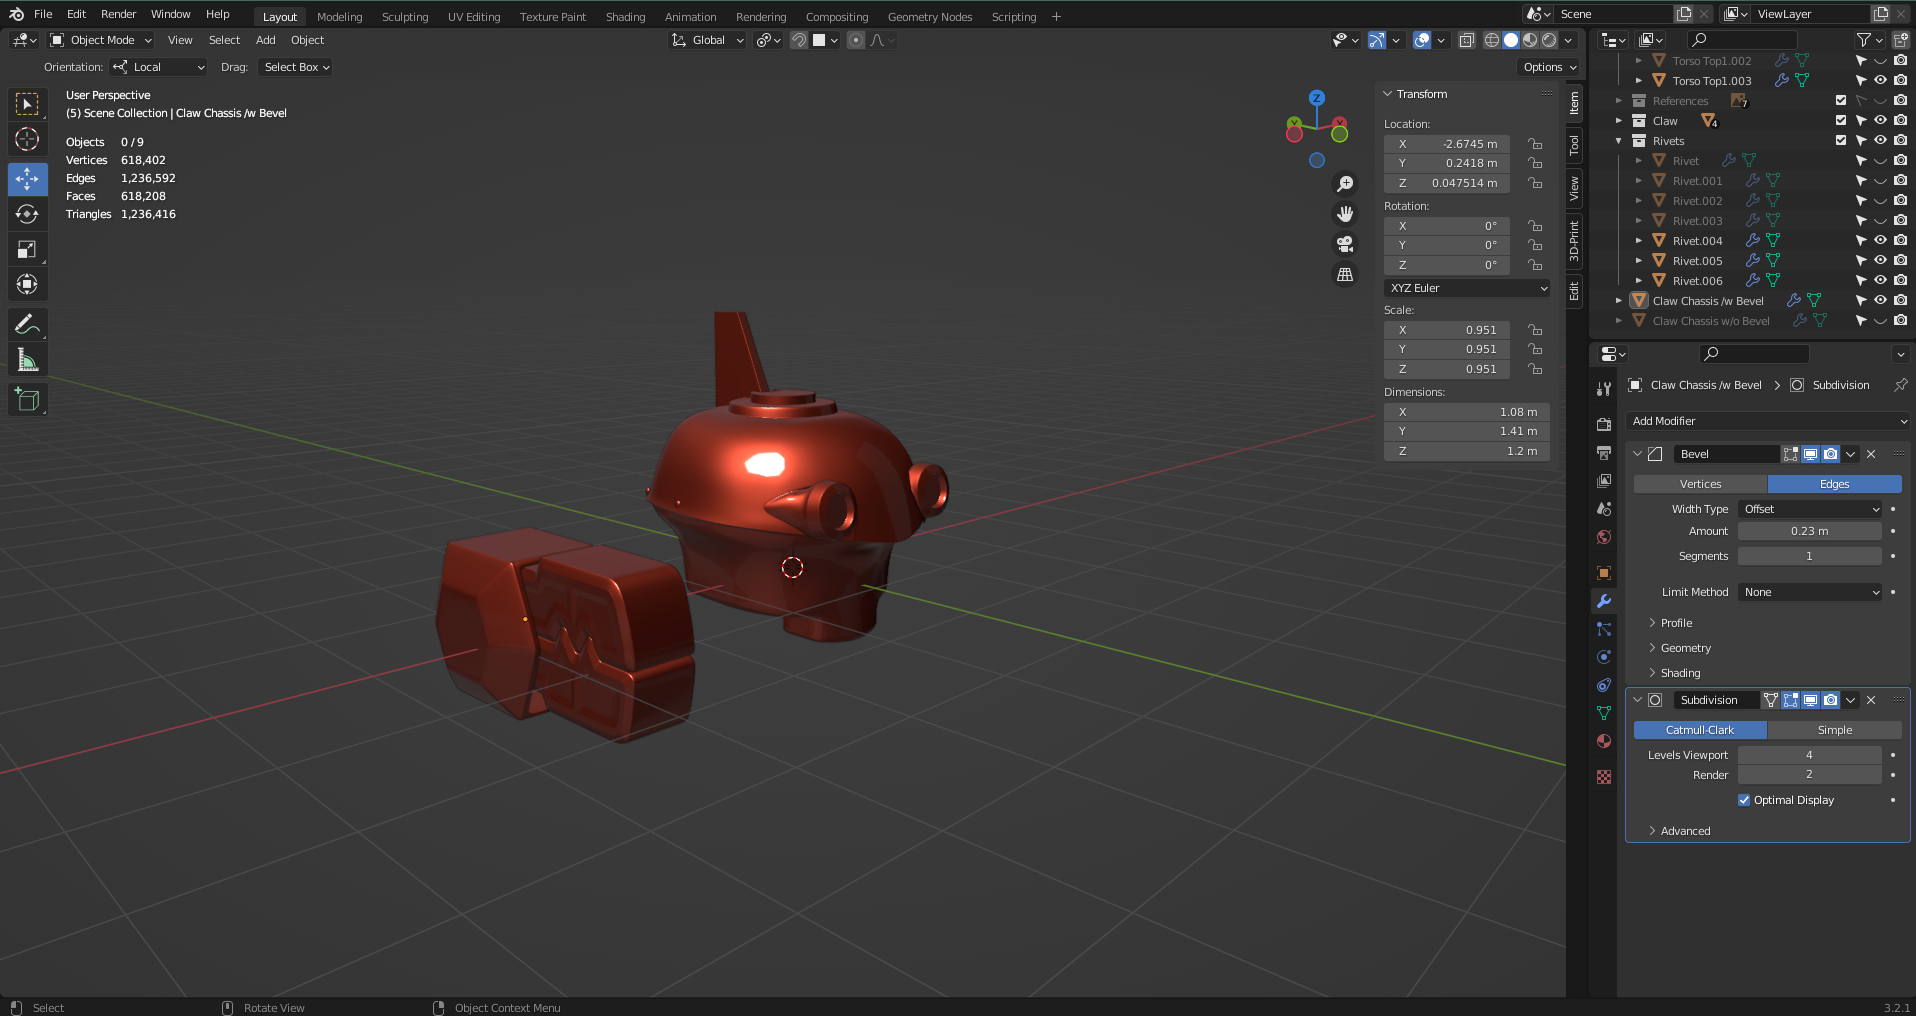Set bevel mode to Vertices
The height and width of the screenshot is (1016, 1916).
point(1700,484)
